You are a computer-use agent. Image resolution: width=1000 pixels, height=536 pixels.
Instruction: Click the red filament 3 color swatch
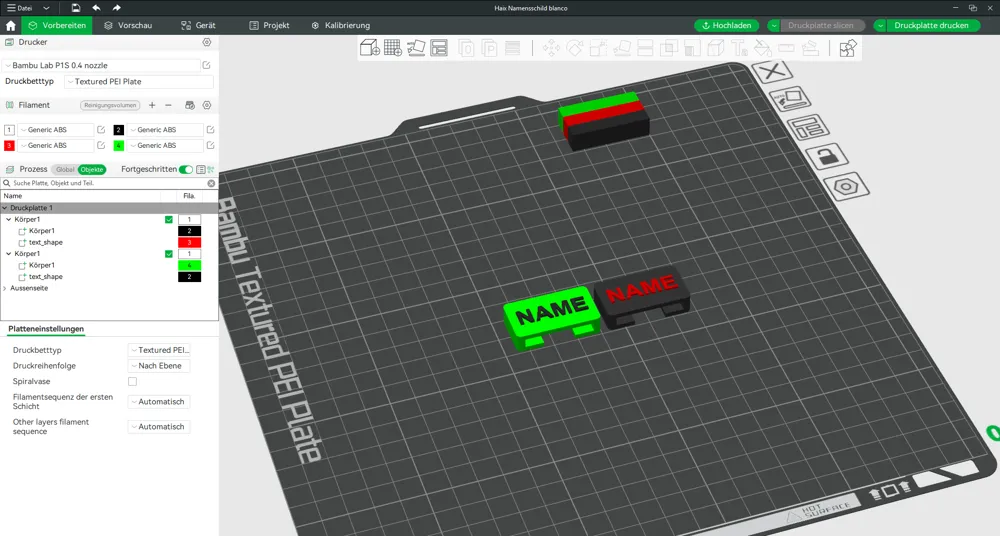click(x=9, y=145)
